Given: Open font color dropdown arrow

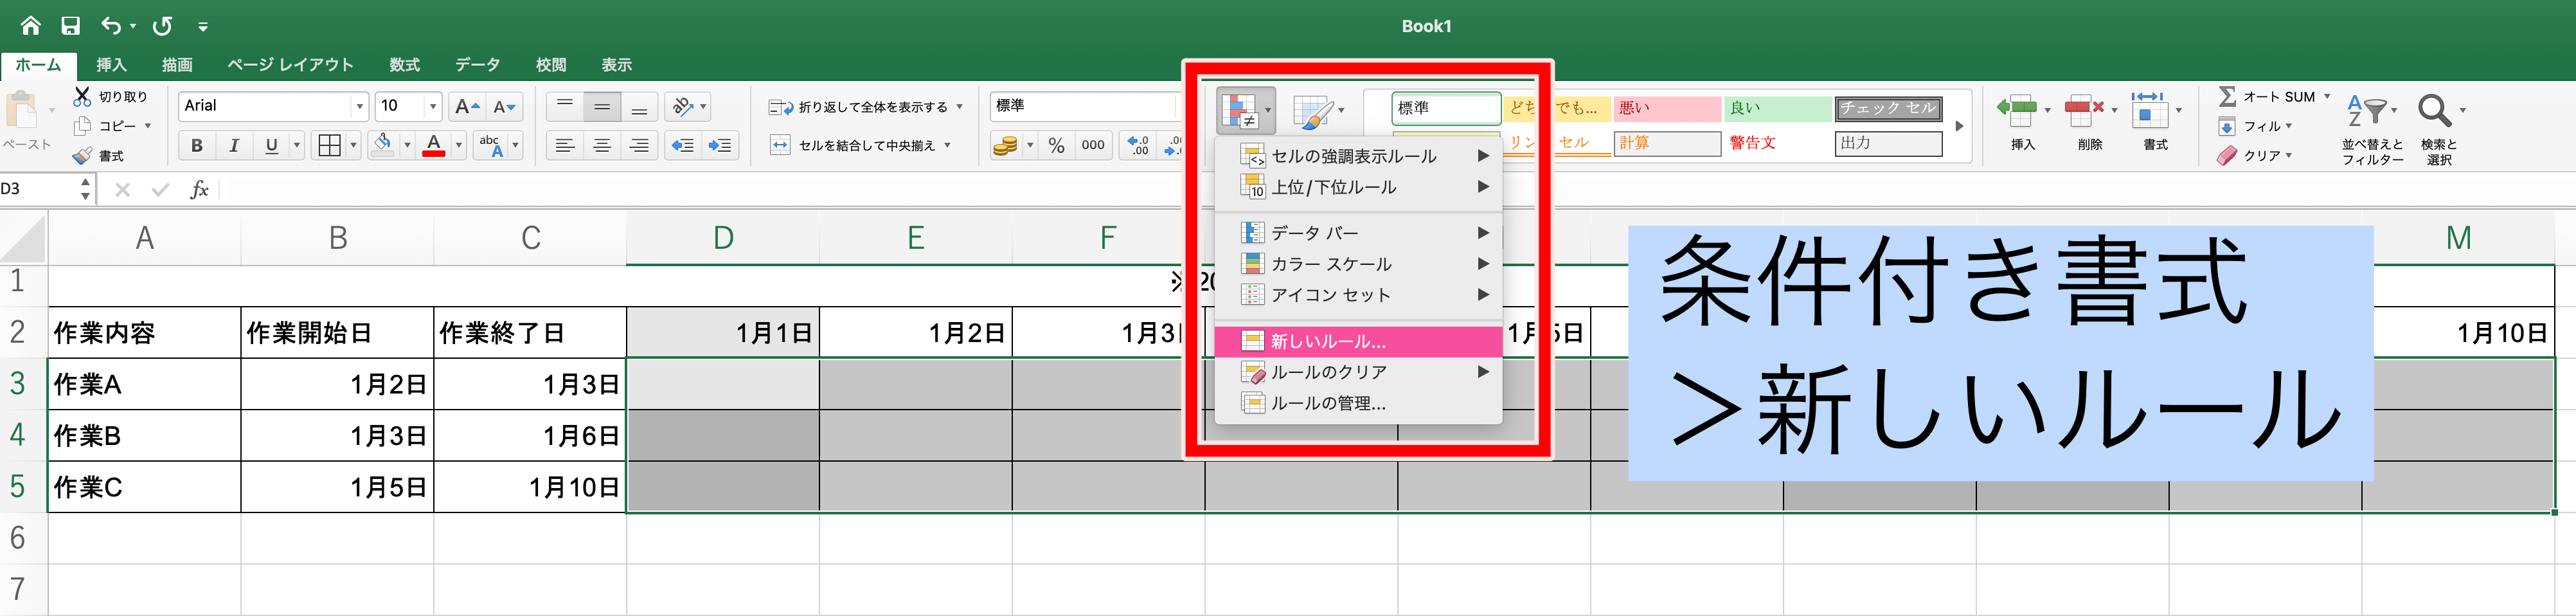Looking at the screenshot, I should [x=459, y=146].
